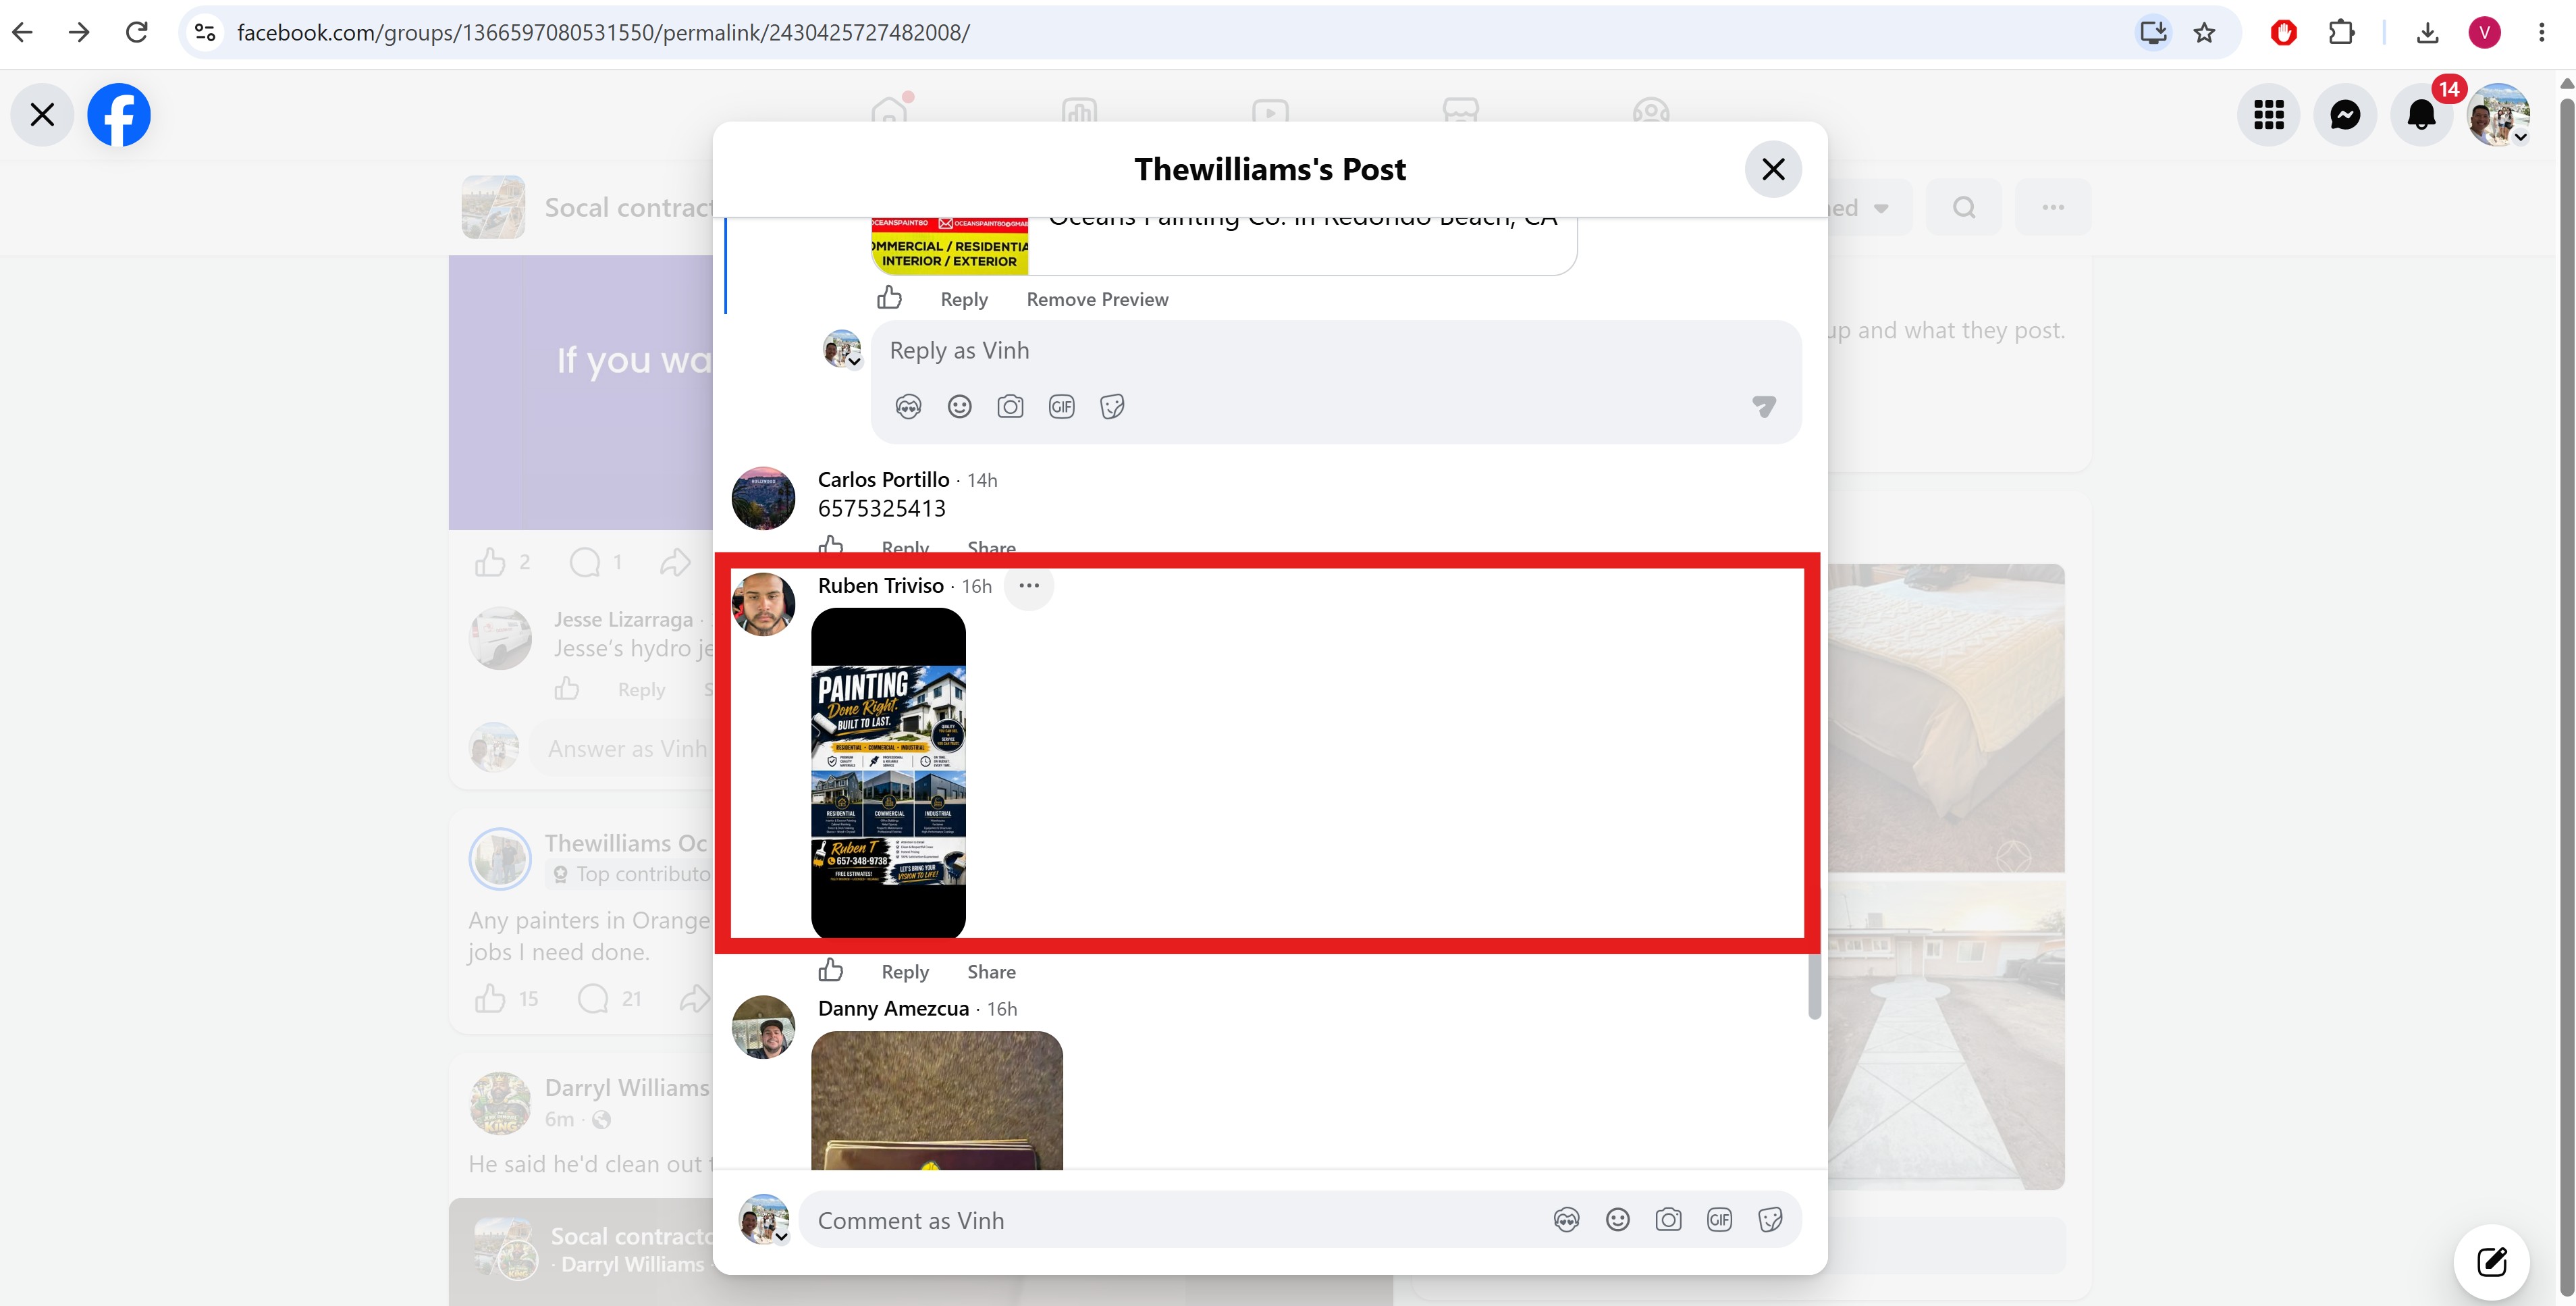This screenshot has width=2576, height=1306.
Task: Click Carlos Portillo's profile picture
Action: [x=763, y=498]
